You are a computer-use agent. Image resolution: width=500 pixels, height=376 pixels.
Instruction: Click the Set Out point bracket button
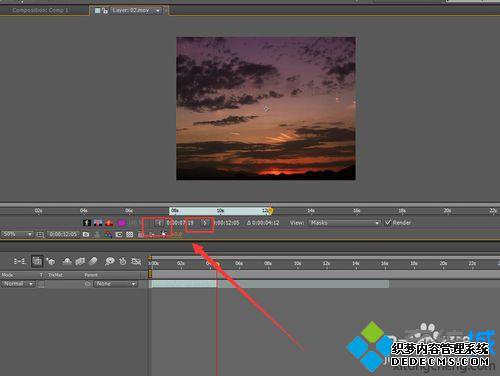pos(205,223)
